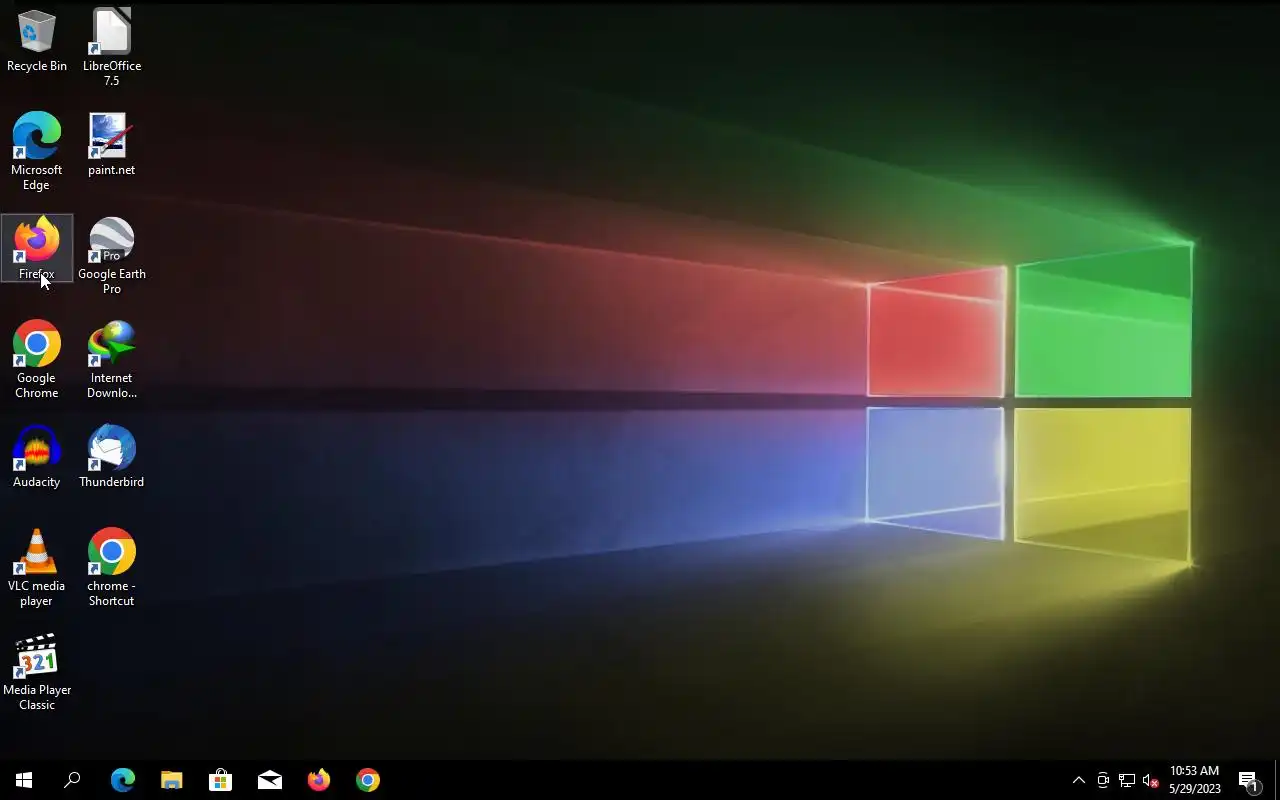Select the Microsoft Edge desktop shortcut
Viewport: 1280px width, 800px height.
37,151
